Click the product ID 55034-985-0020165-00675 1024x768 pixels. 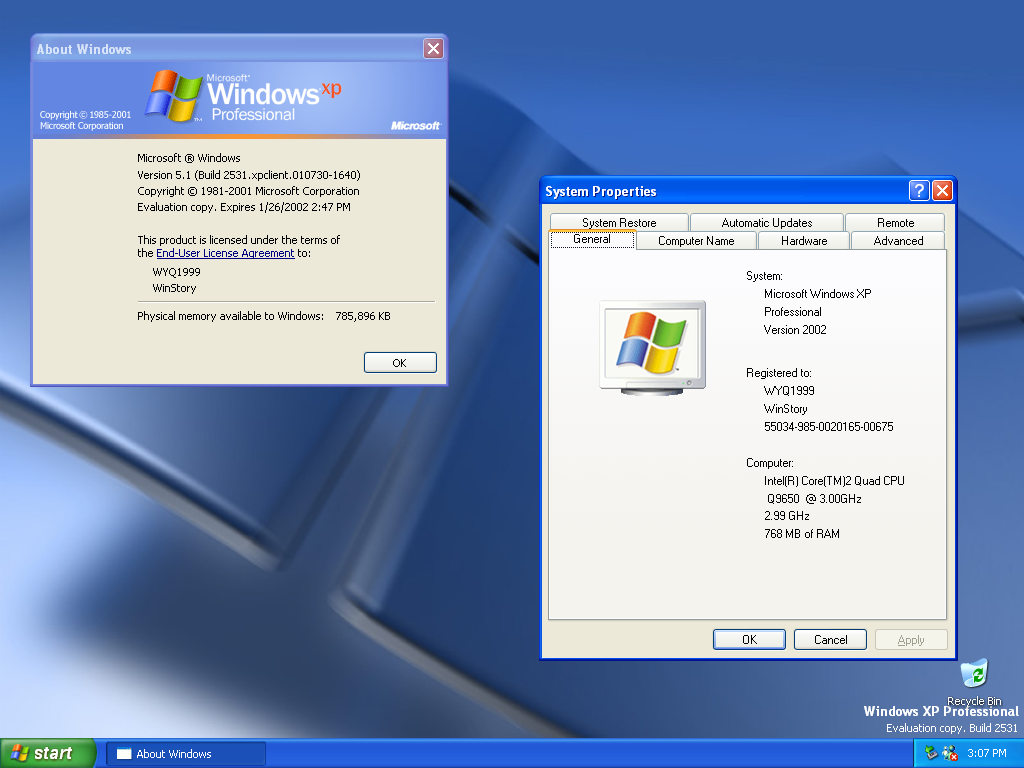click(828, 427)
